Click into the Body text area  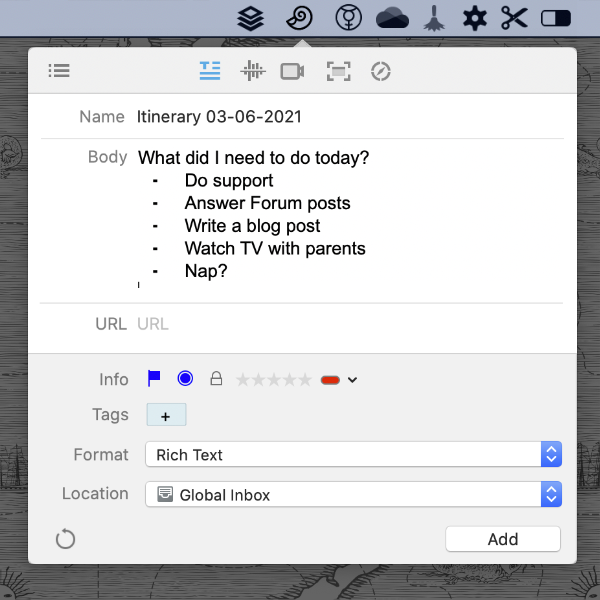pos(350,220)
